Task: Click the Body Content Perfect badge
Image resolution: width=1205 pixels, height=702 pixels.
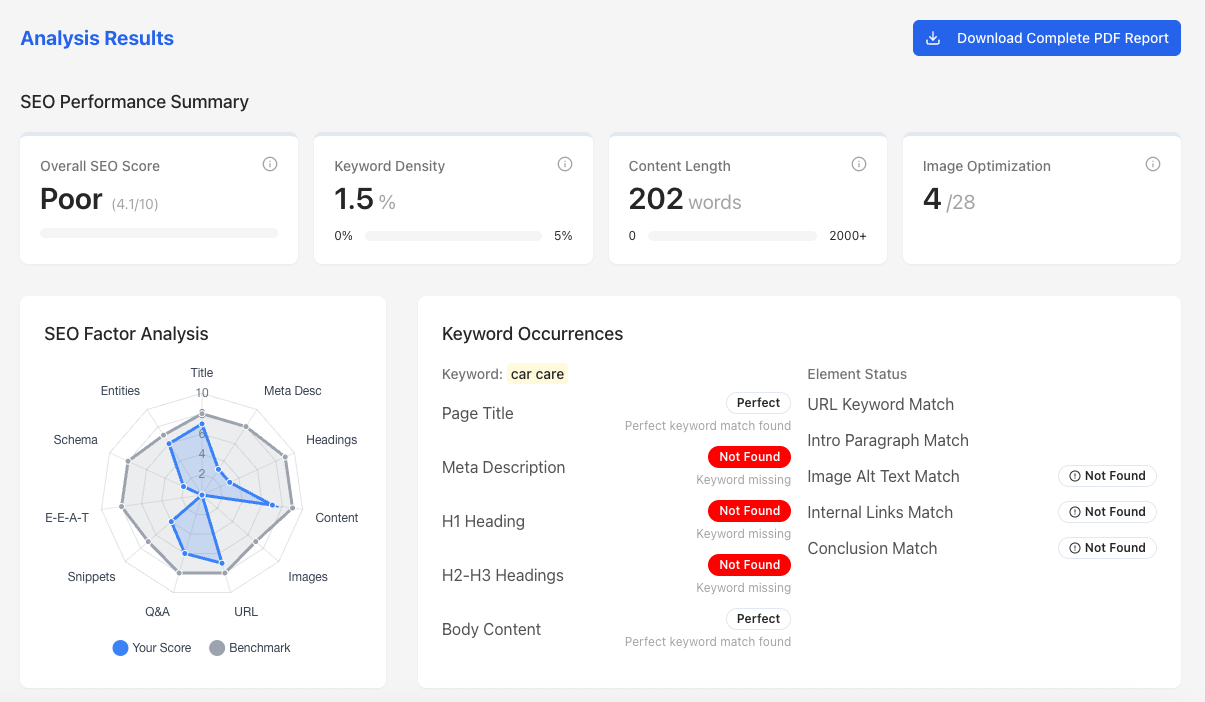Action: pos(758,619)
